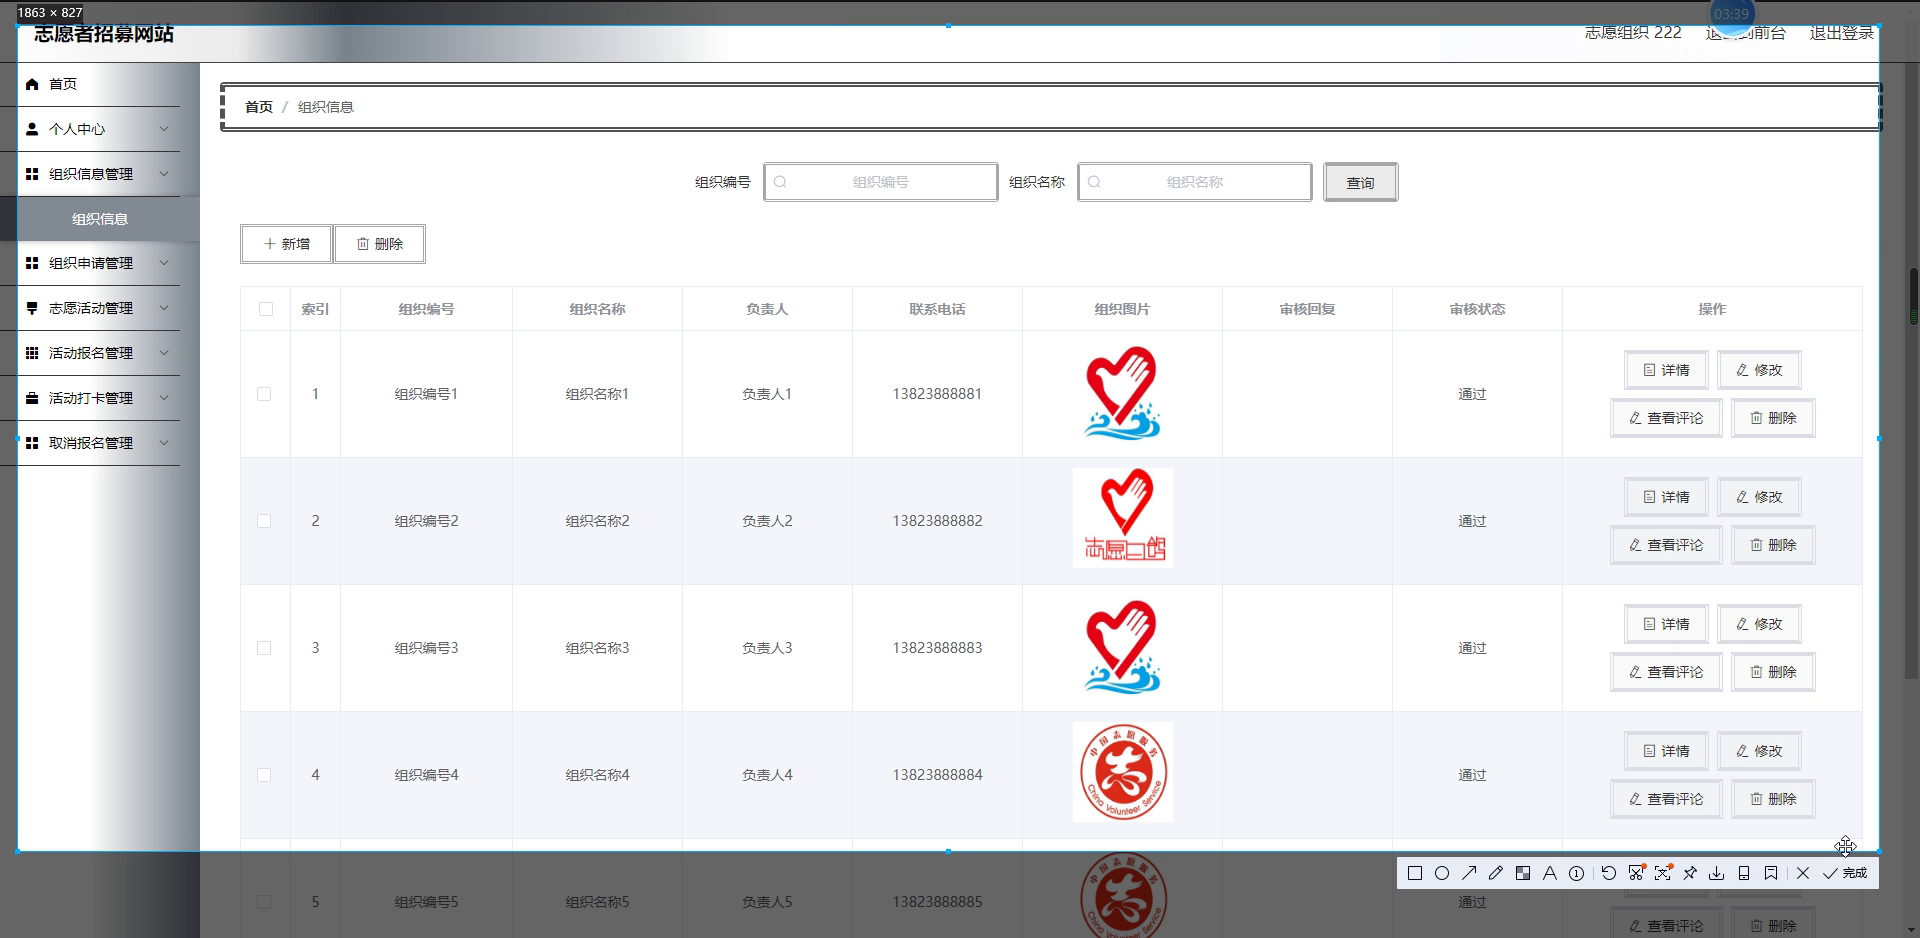Click 修改 for 组织名称3

click(1759, 624)
